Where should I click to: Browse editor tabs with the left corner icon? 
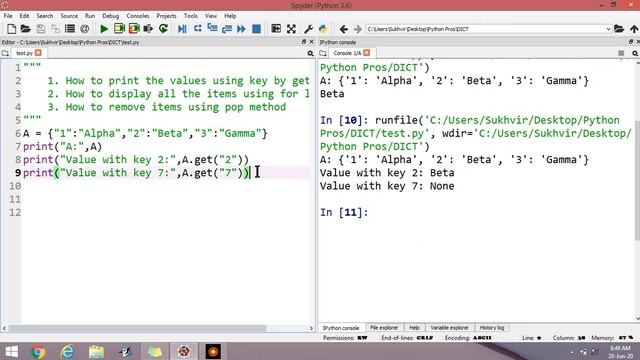pyautogui.click(x=5, y=53)
